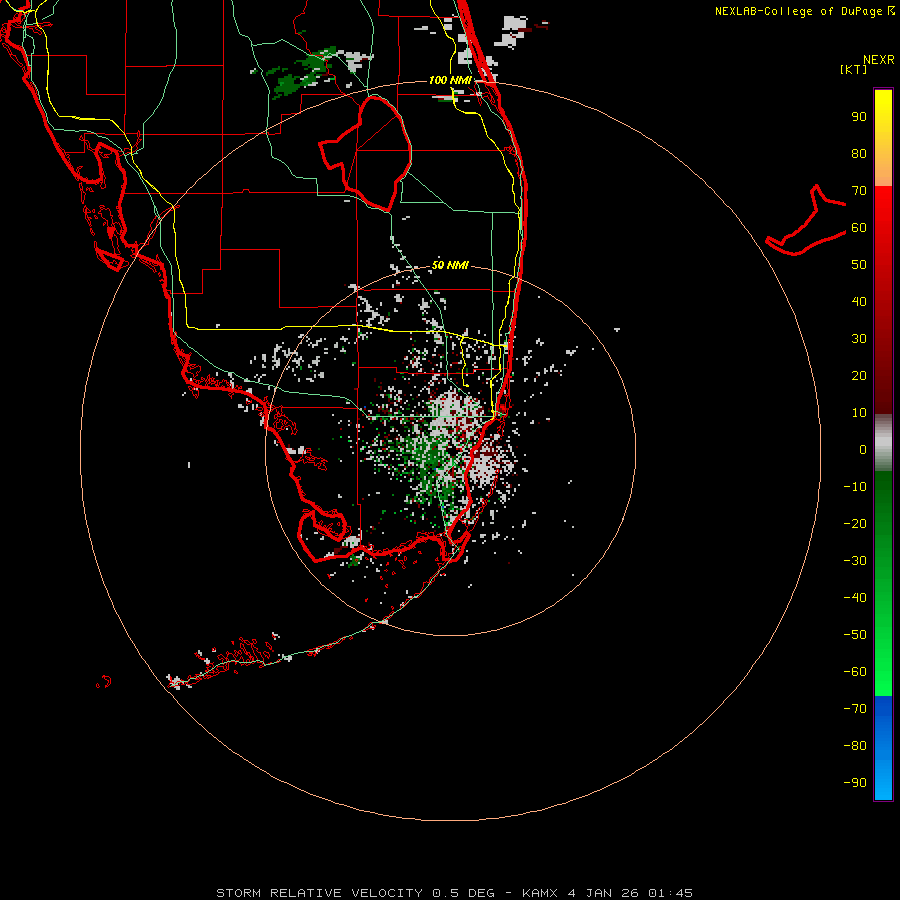Screen dimensions: 900x900
Task: Click the 0 value on the velocity scale
Action: coord(863,450)
